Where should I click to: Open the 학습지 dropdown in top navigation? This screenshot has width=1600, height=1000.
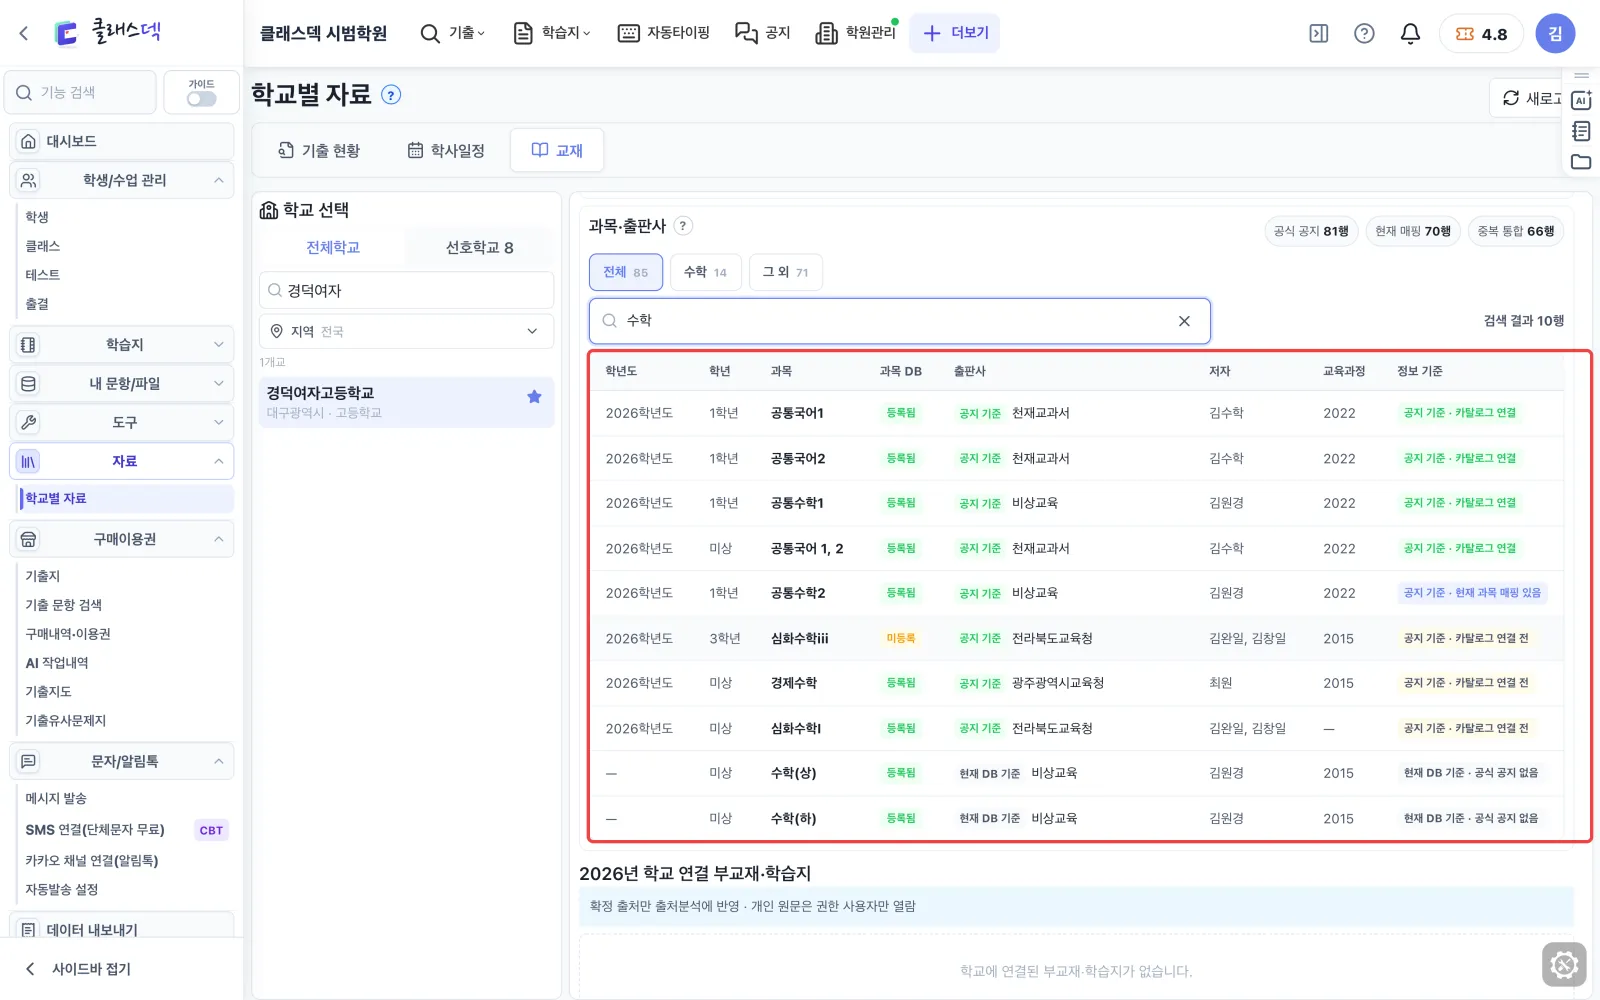pyautogui.click(x=552, y=33)
